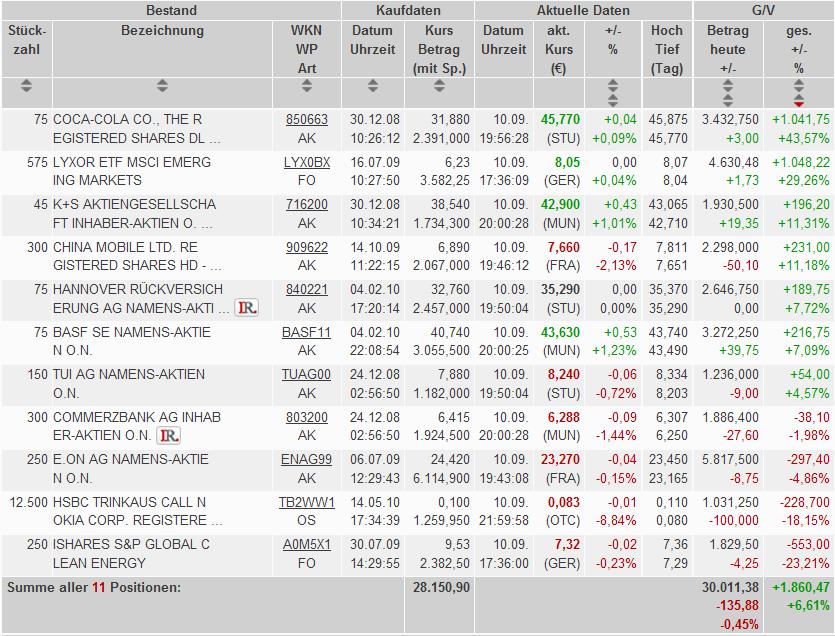
Task: Click Aktuelle Daten header group
Action: point(583,10)
